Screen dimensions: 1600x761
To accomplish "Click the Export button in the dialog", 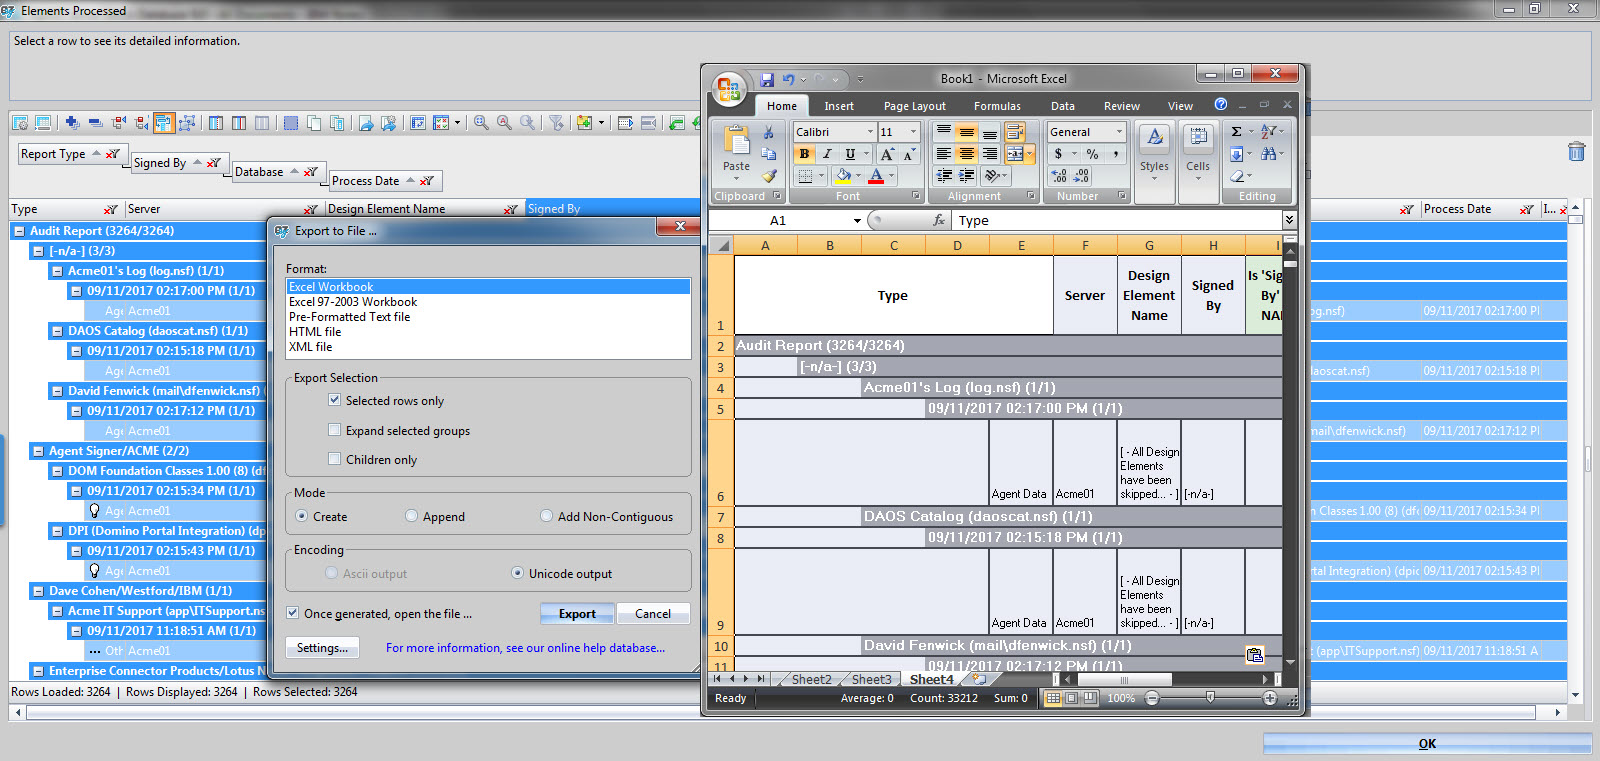I will click(577, 613).
